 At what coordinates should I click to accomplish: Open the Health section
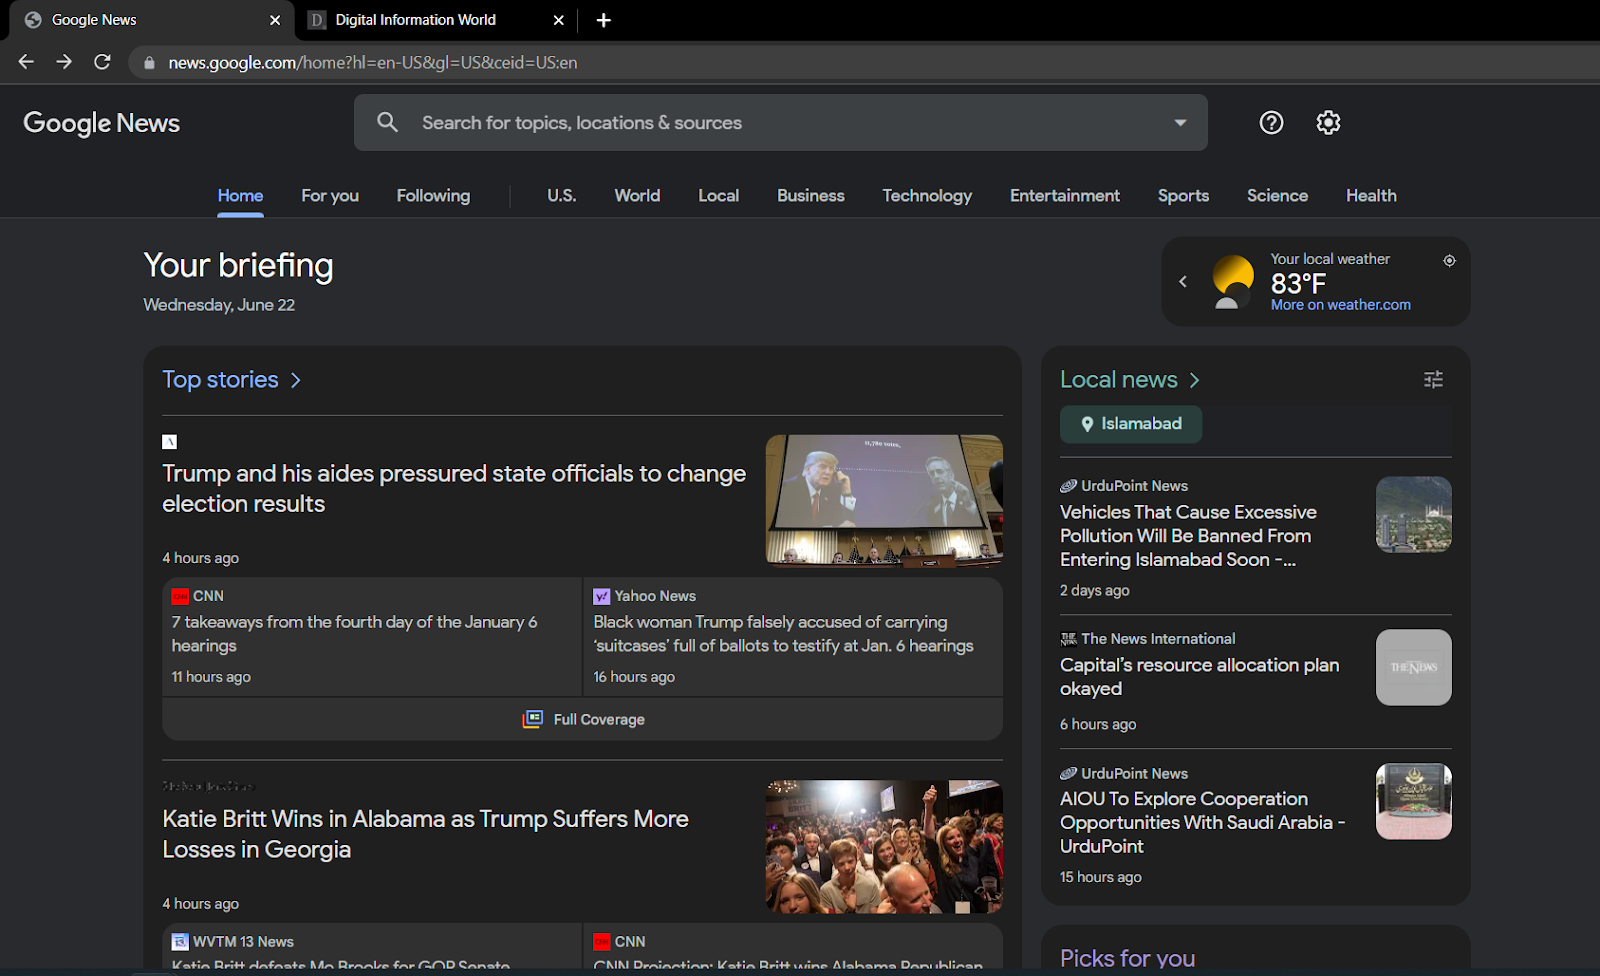[1371, 196]
